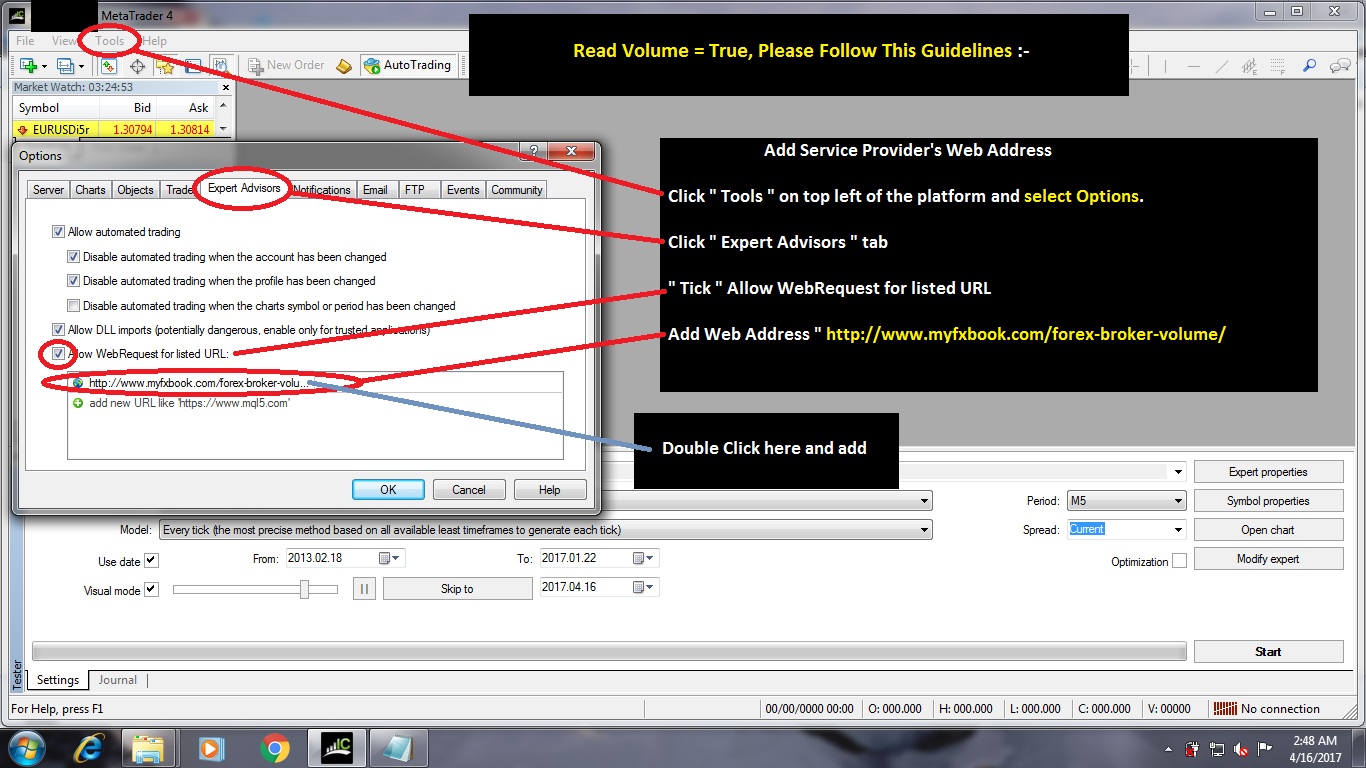Open Google Chrome from the taskbar
This screenshot has width=1366, height=768.
[274, 748]
